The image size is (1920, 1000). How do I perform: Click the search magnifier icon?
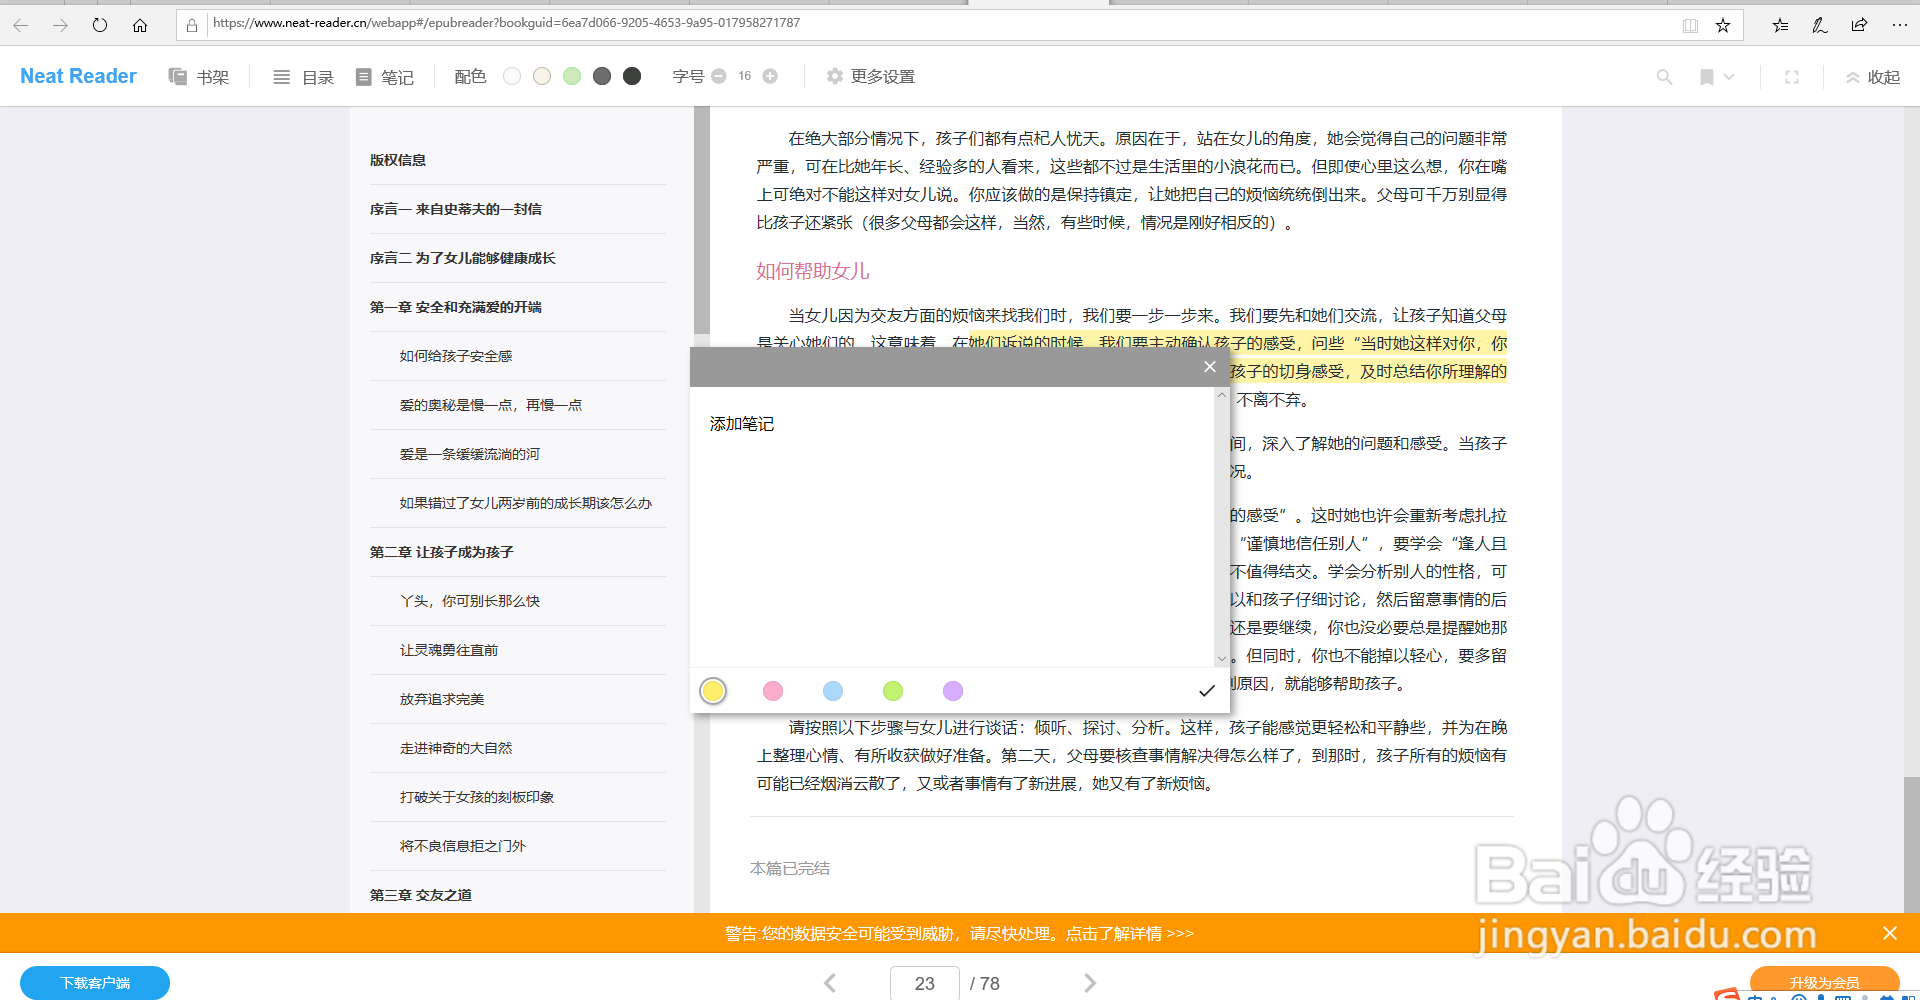pos(1664,77)
